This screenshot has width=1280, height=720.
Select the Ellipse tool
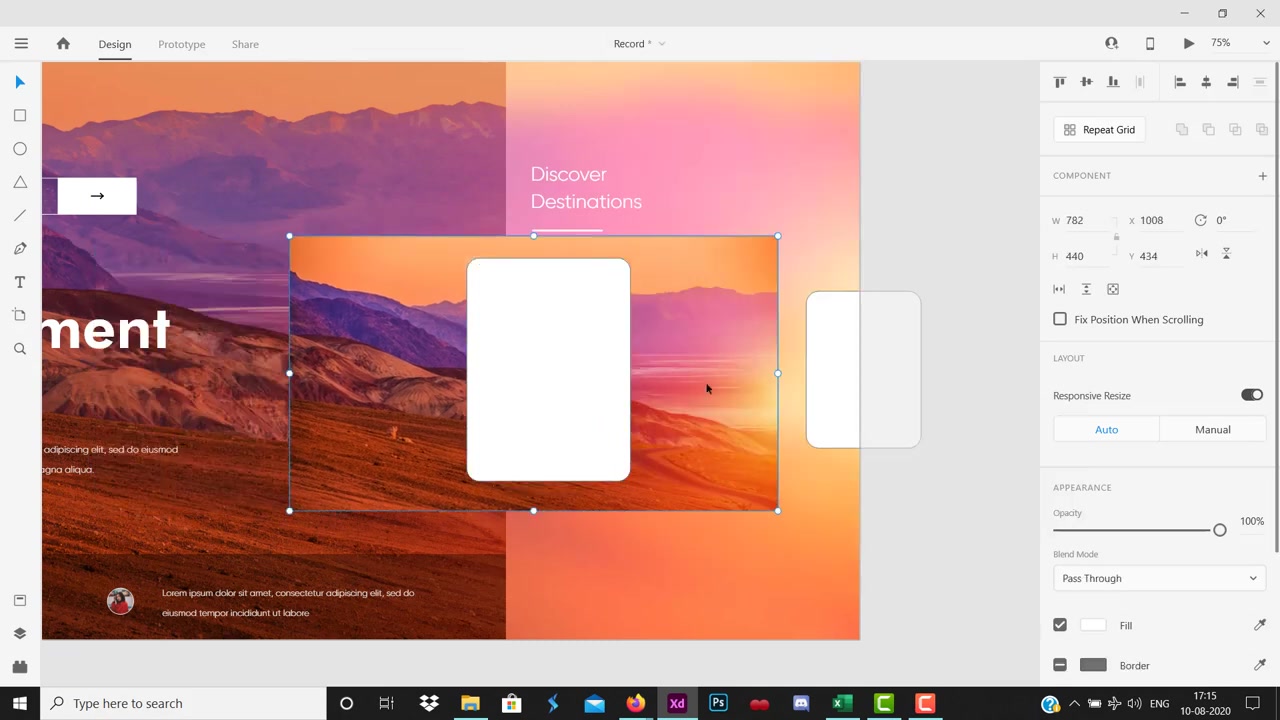[x=19, y=148]
